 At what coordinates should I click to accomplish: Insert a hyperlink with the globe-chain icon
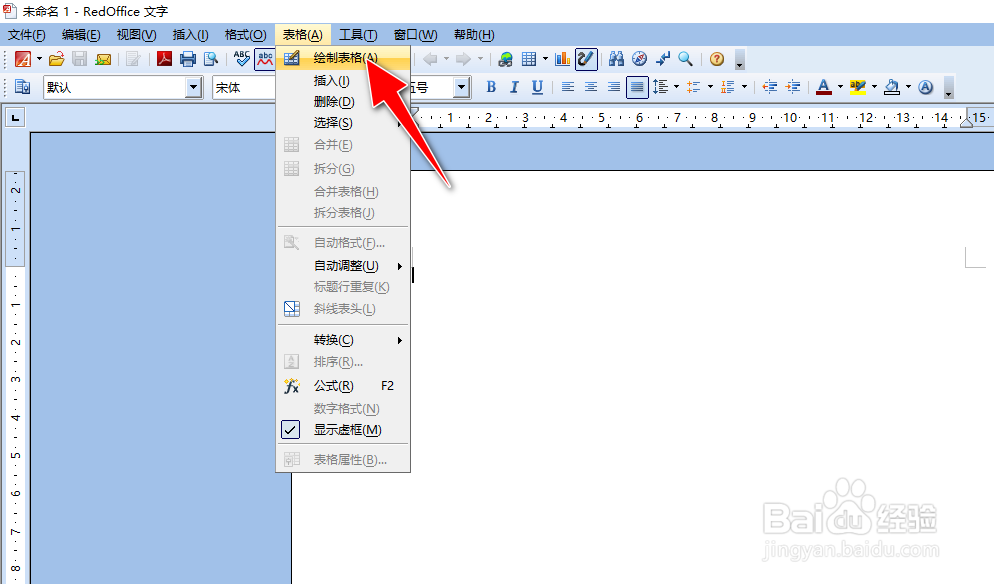point(504,59)
